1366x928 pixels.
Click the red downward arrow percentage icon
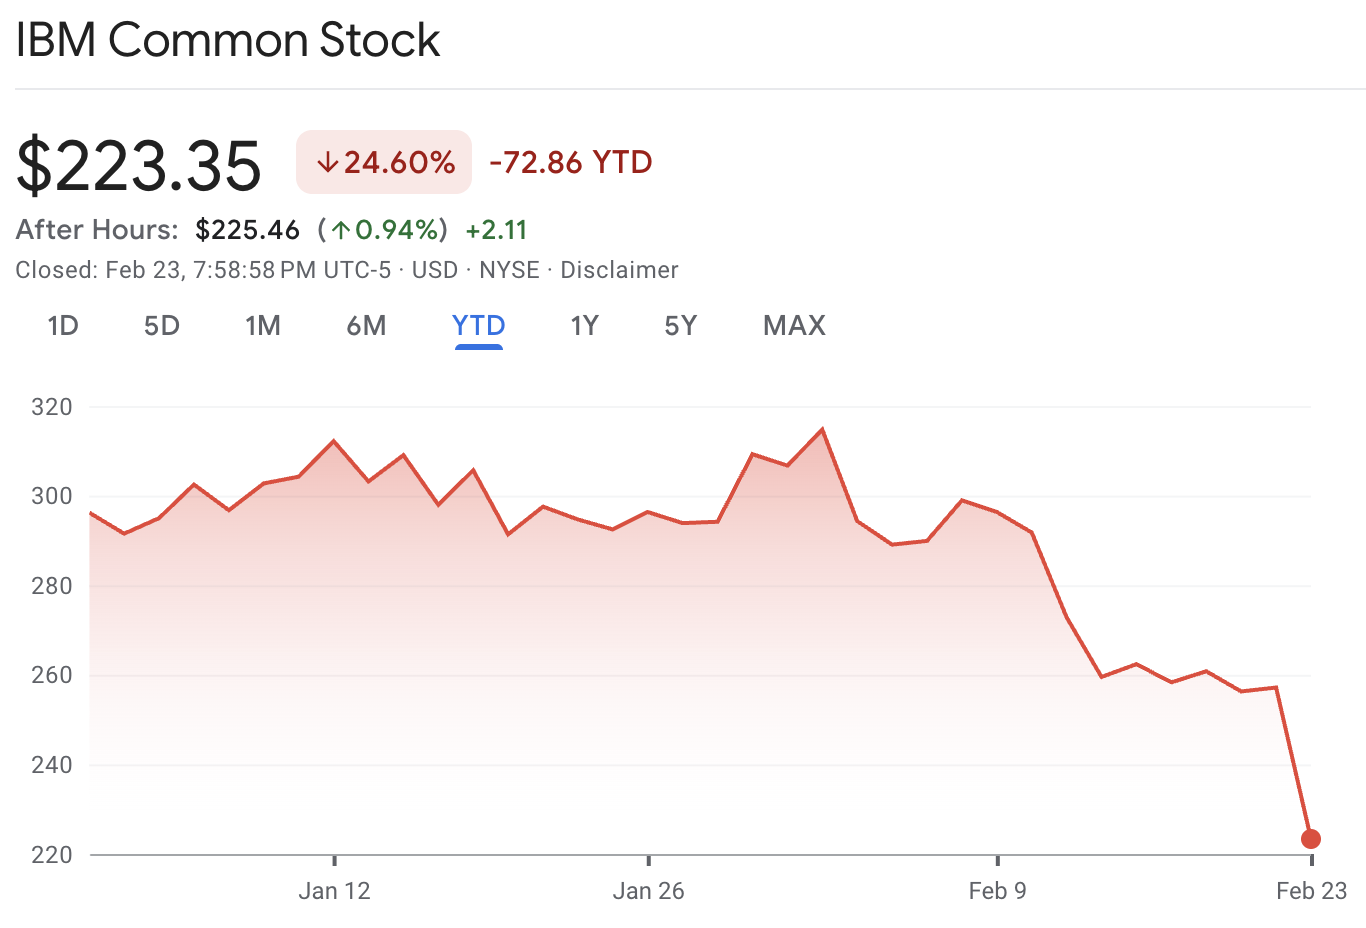pos(327,162)
